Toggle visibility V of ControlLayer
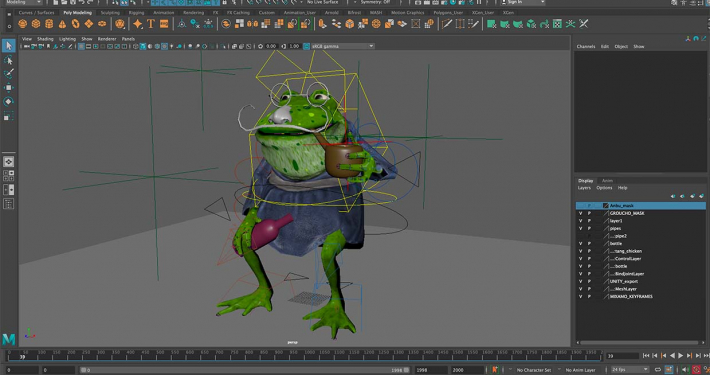710x375 pixels. pyautogui.click(x=580, y=259)
